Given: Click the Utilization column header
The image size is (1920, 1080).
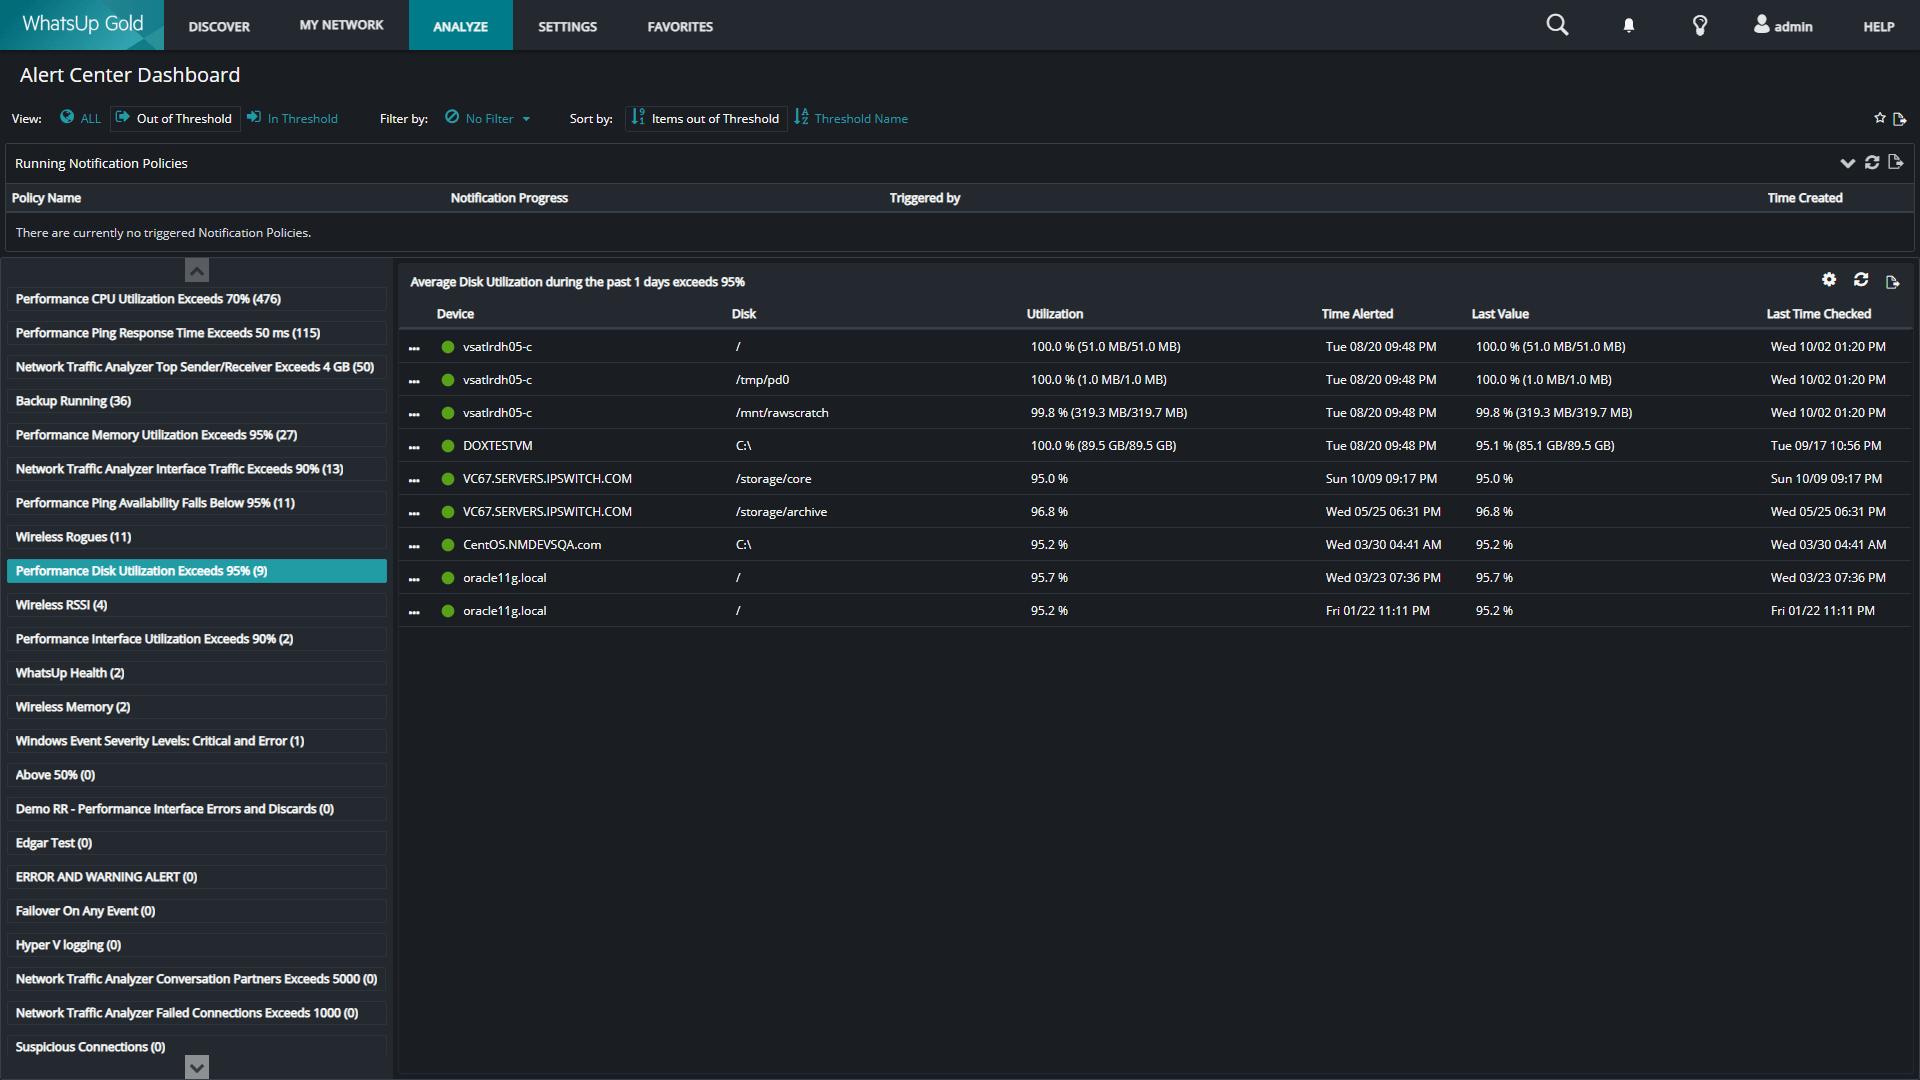Looking at the screenshot, I should pos(1054,314).
